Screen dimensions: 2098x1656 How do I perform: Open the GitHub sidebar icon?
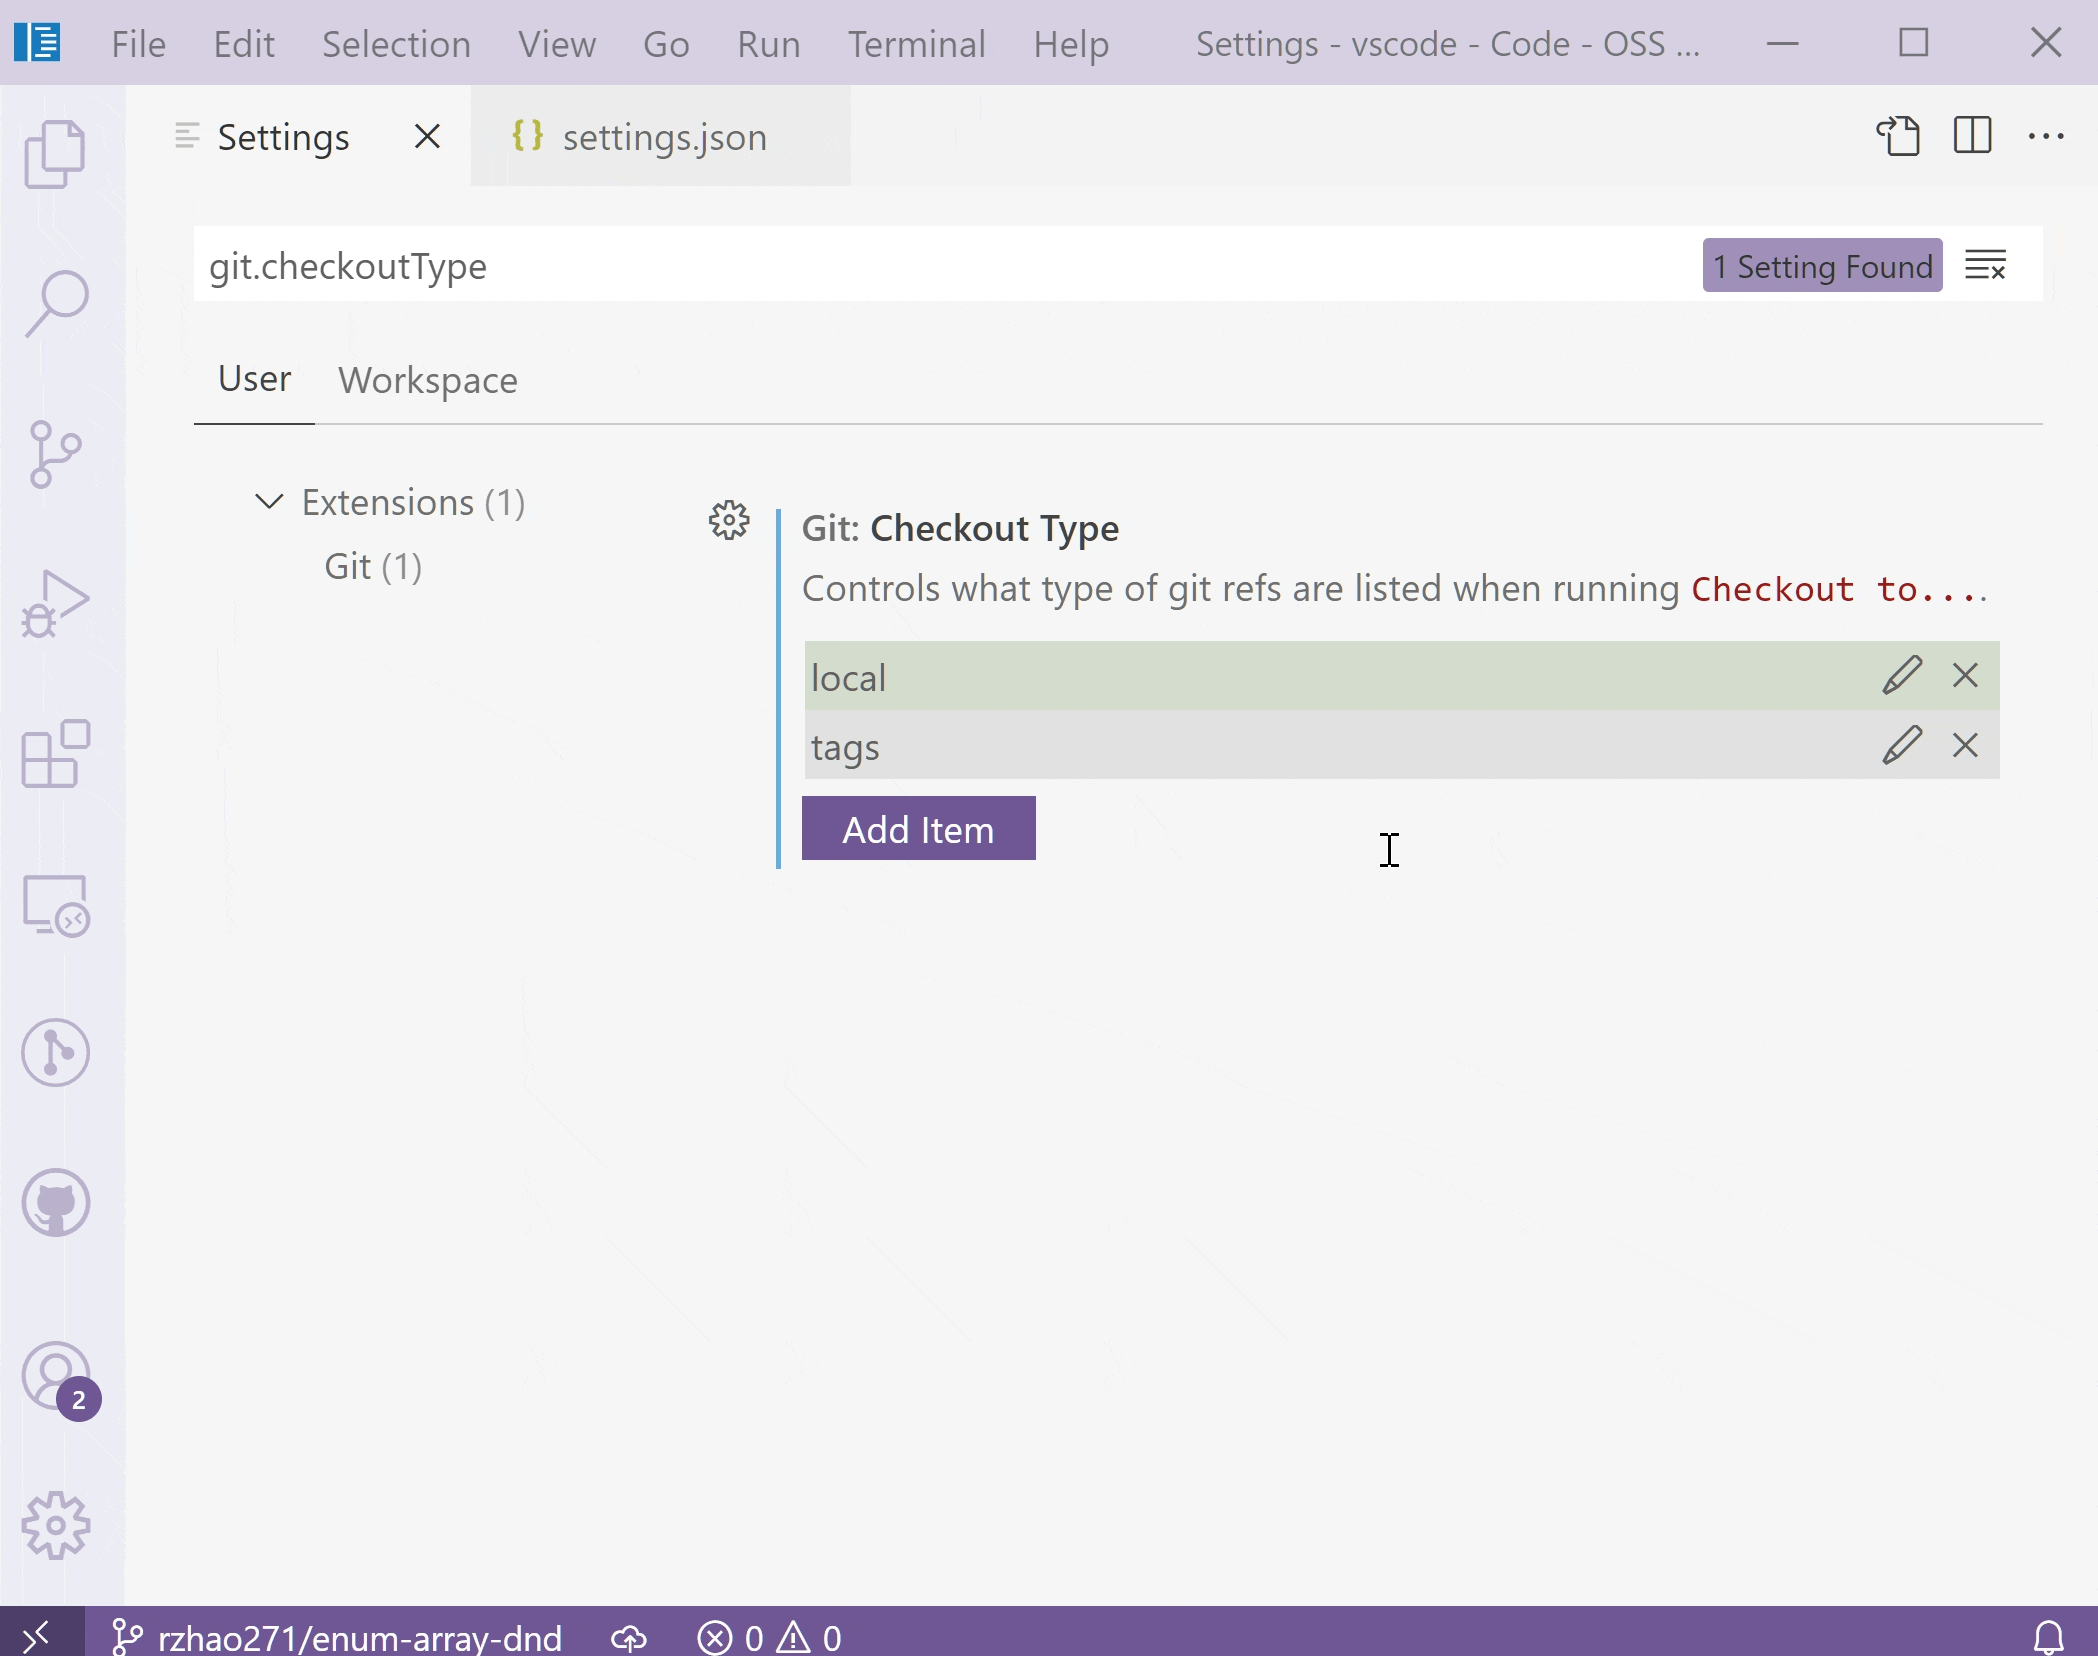point(54,1201)
